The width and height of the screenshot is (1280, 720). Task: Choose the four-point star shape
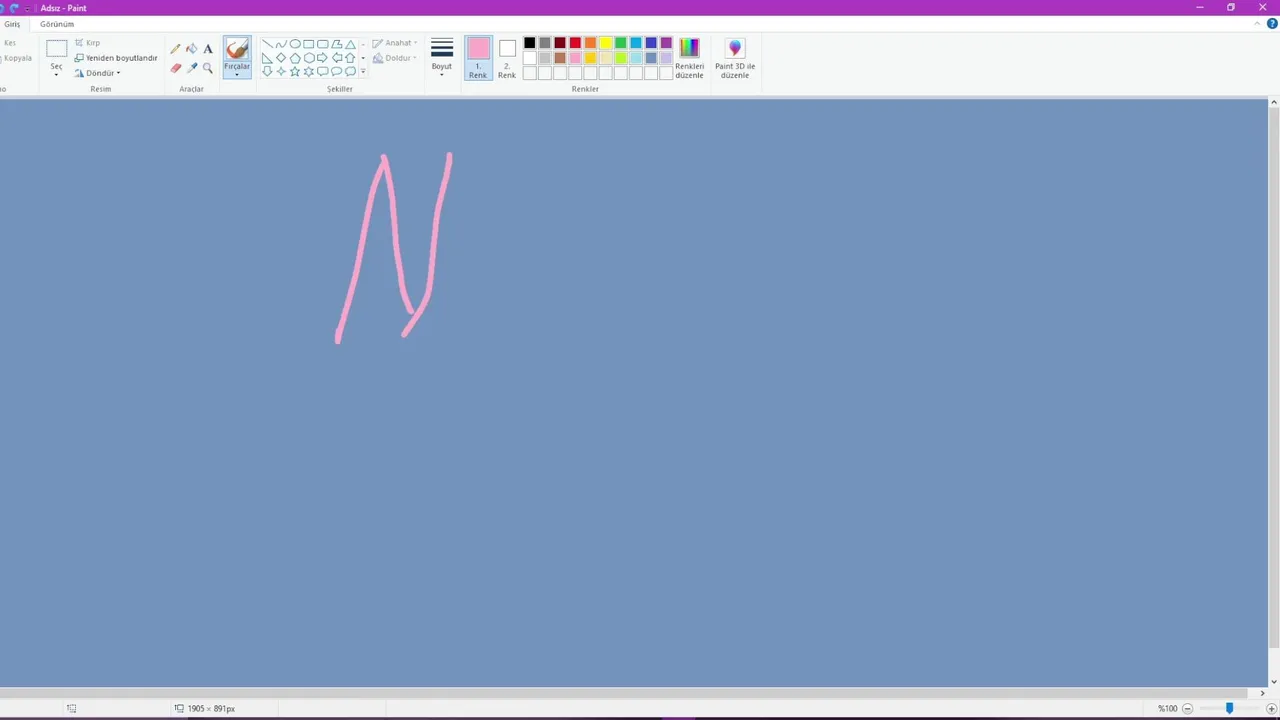[281, 71]
